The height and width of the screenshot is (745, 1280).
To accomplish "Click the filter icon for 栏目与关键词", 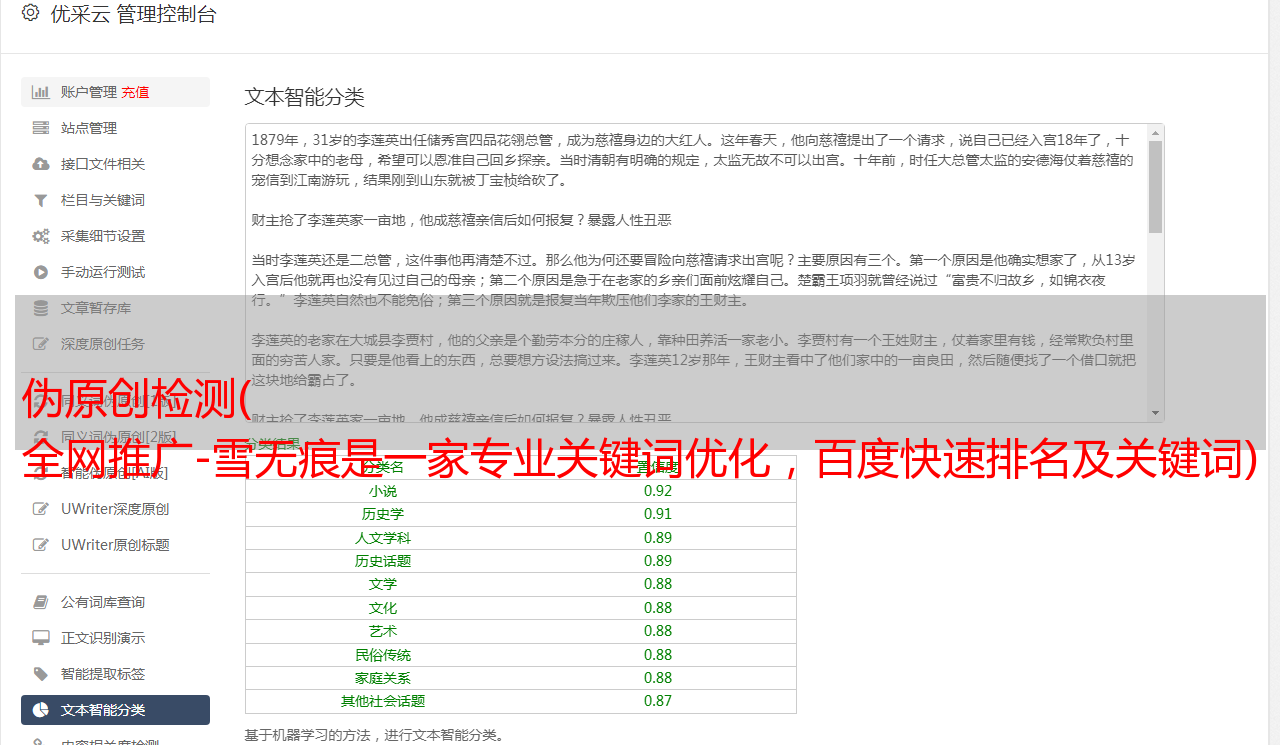I will click(41, 200).
